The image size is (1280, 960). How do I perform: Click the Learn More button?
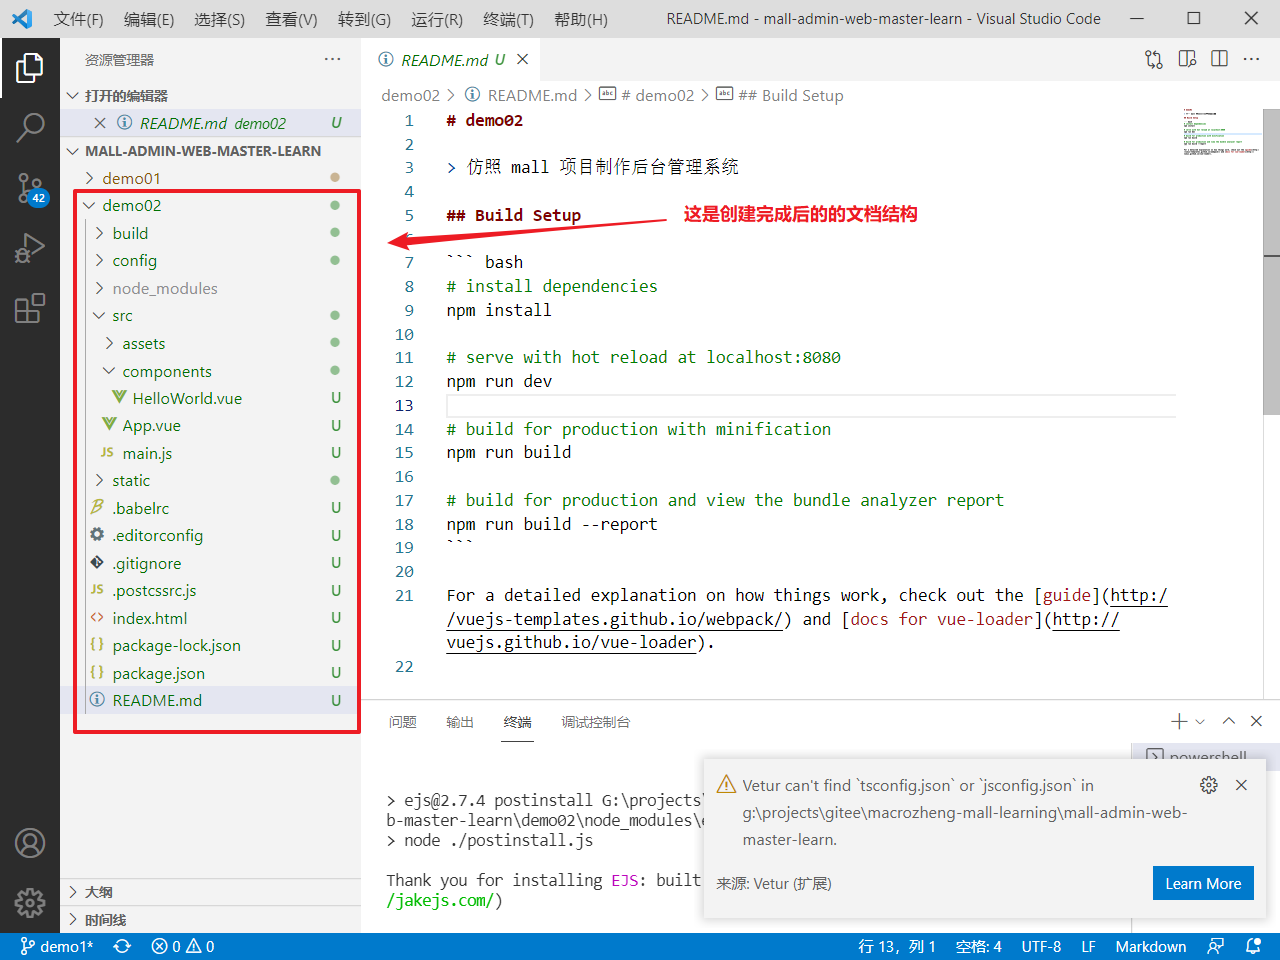click(1203, 883)
